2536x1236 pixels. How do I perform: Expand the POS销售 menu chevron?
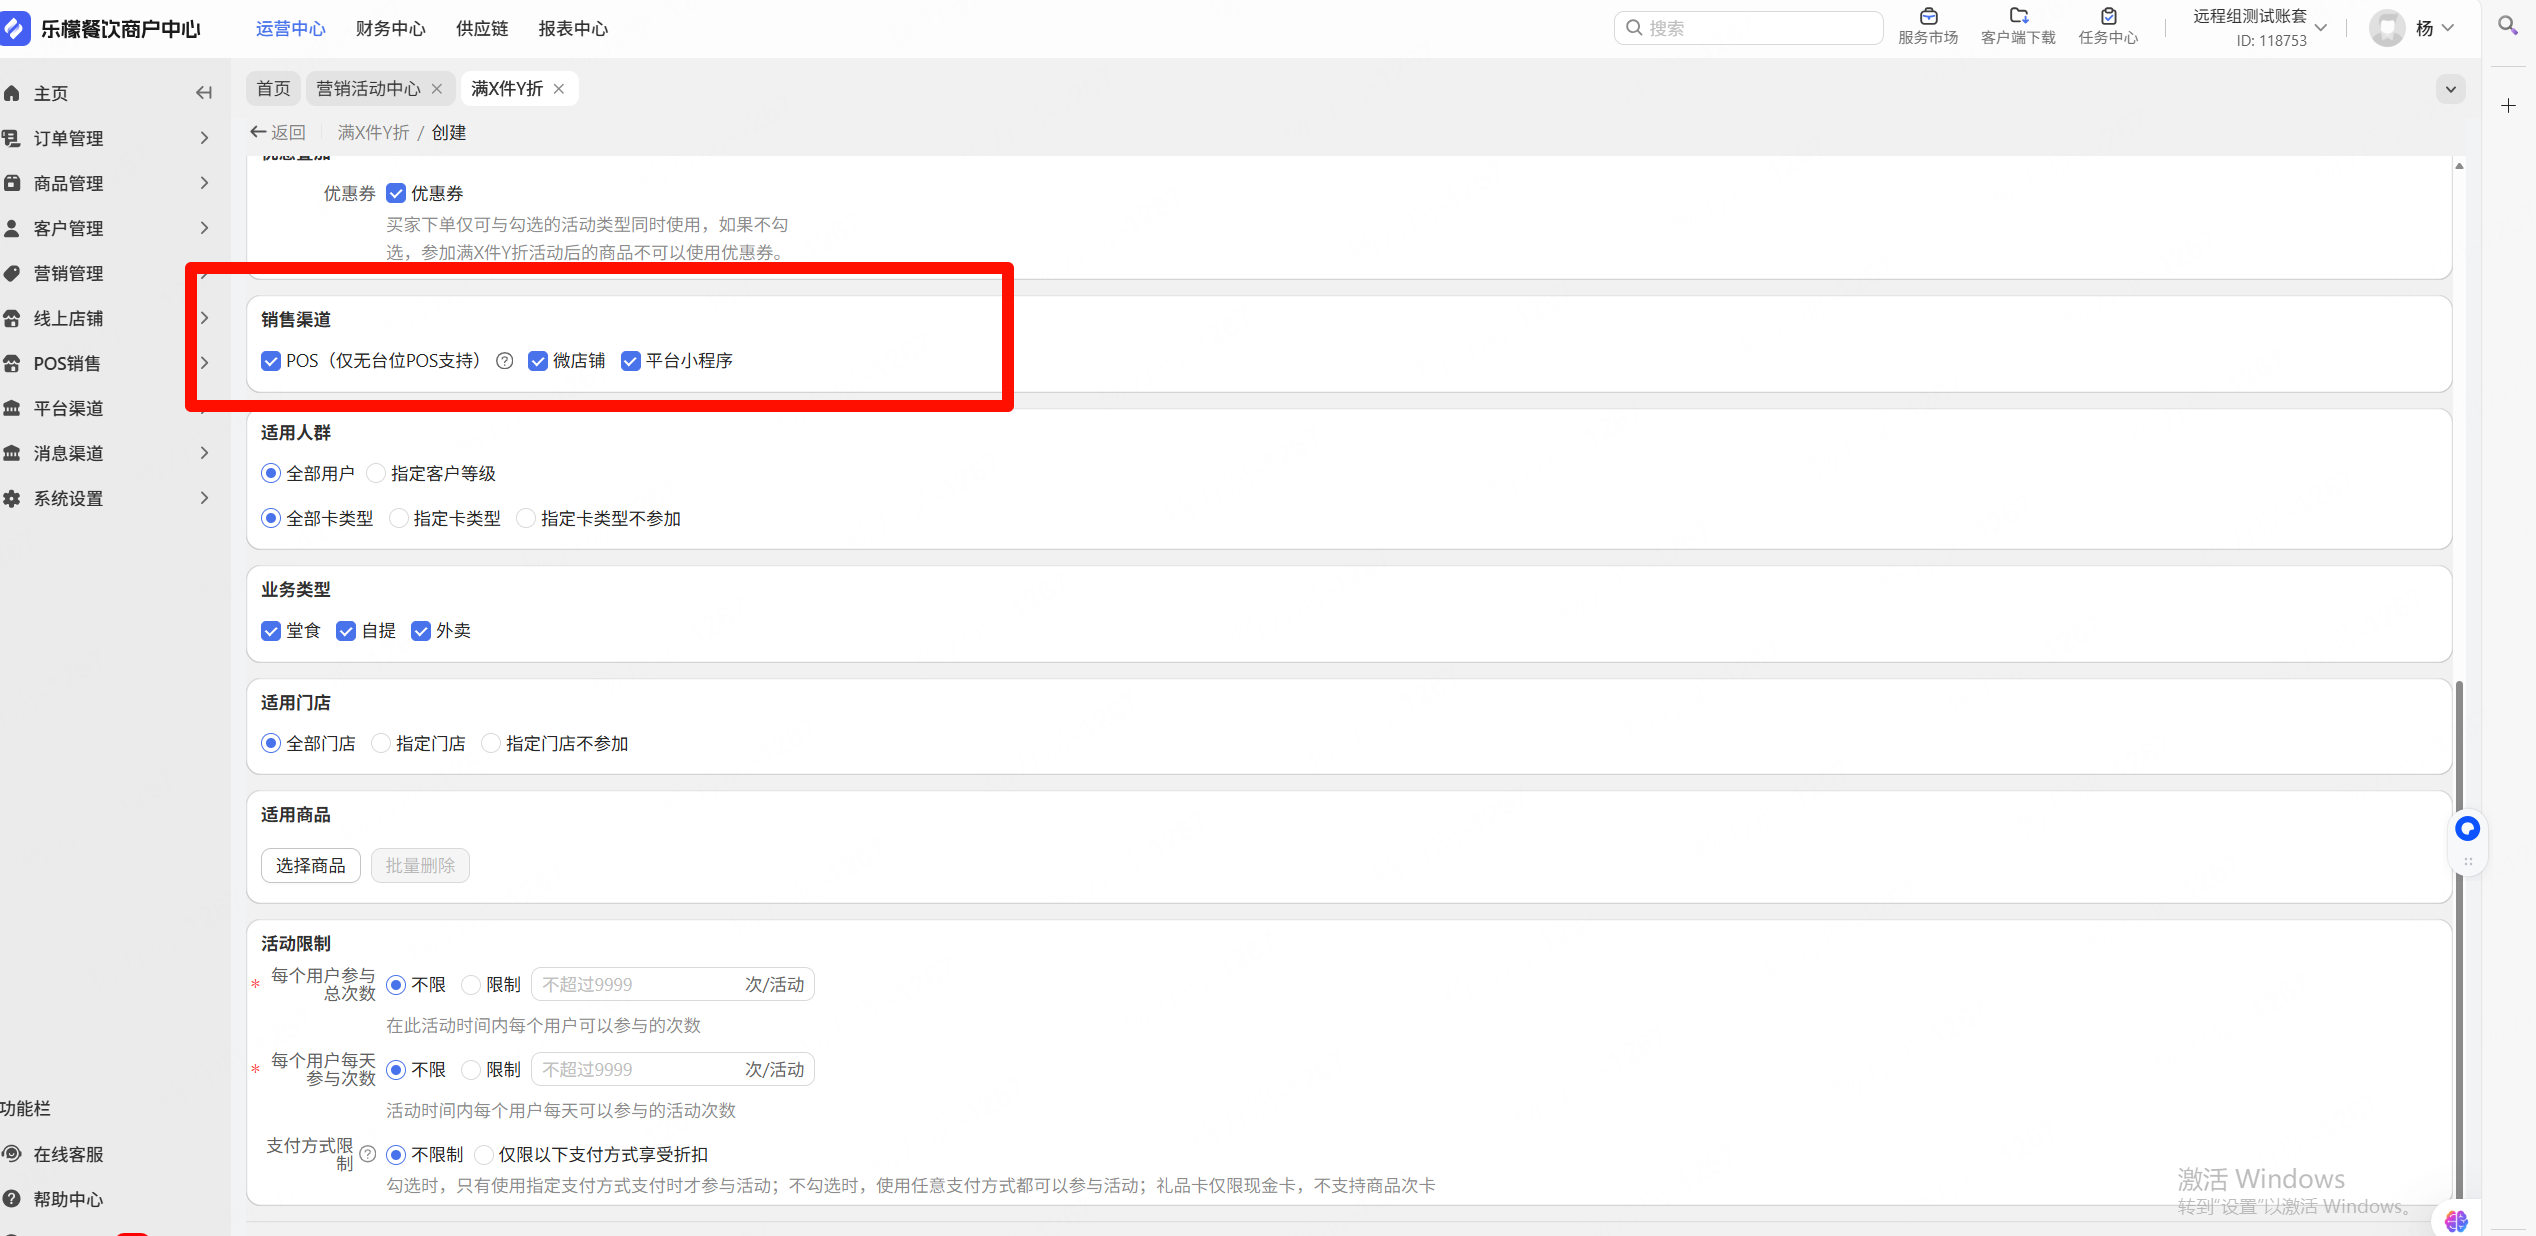coord(204,363)
